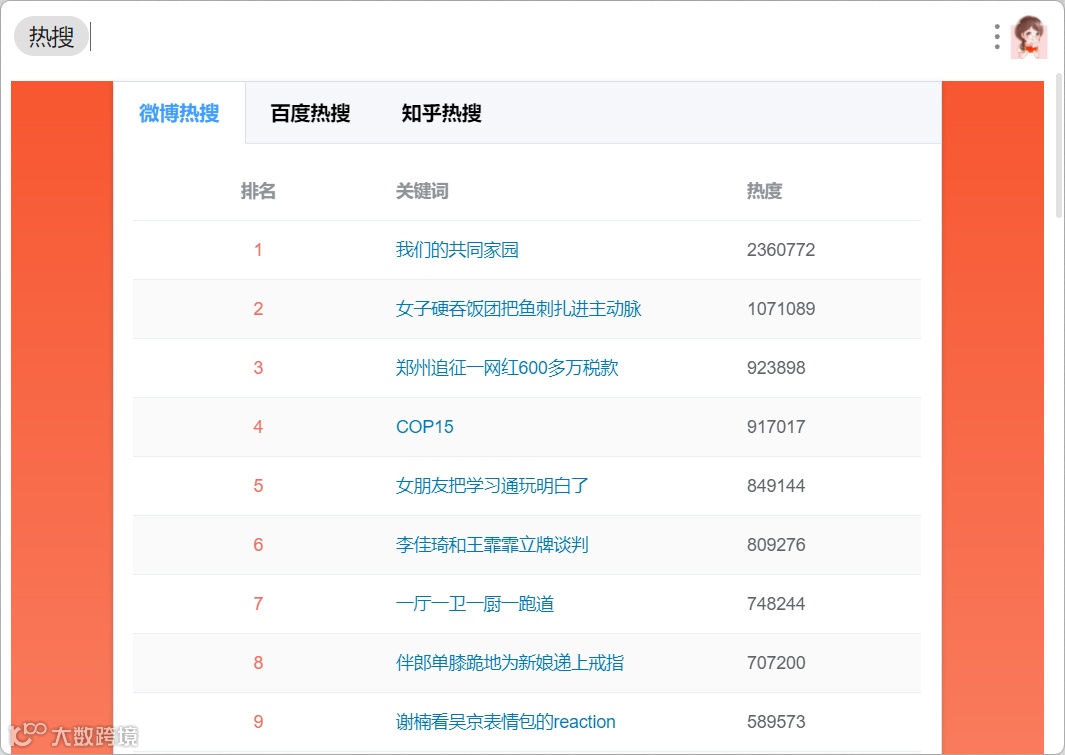The height and width of the screenshot is (755, 1065).
Task: Open 女子硬吞饭团把鱼刺扎进主动脉 link
Action: 518,309
